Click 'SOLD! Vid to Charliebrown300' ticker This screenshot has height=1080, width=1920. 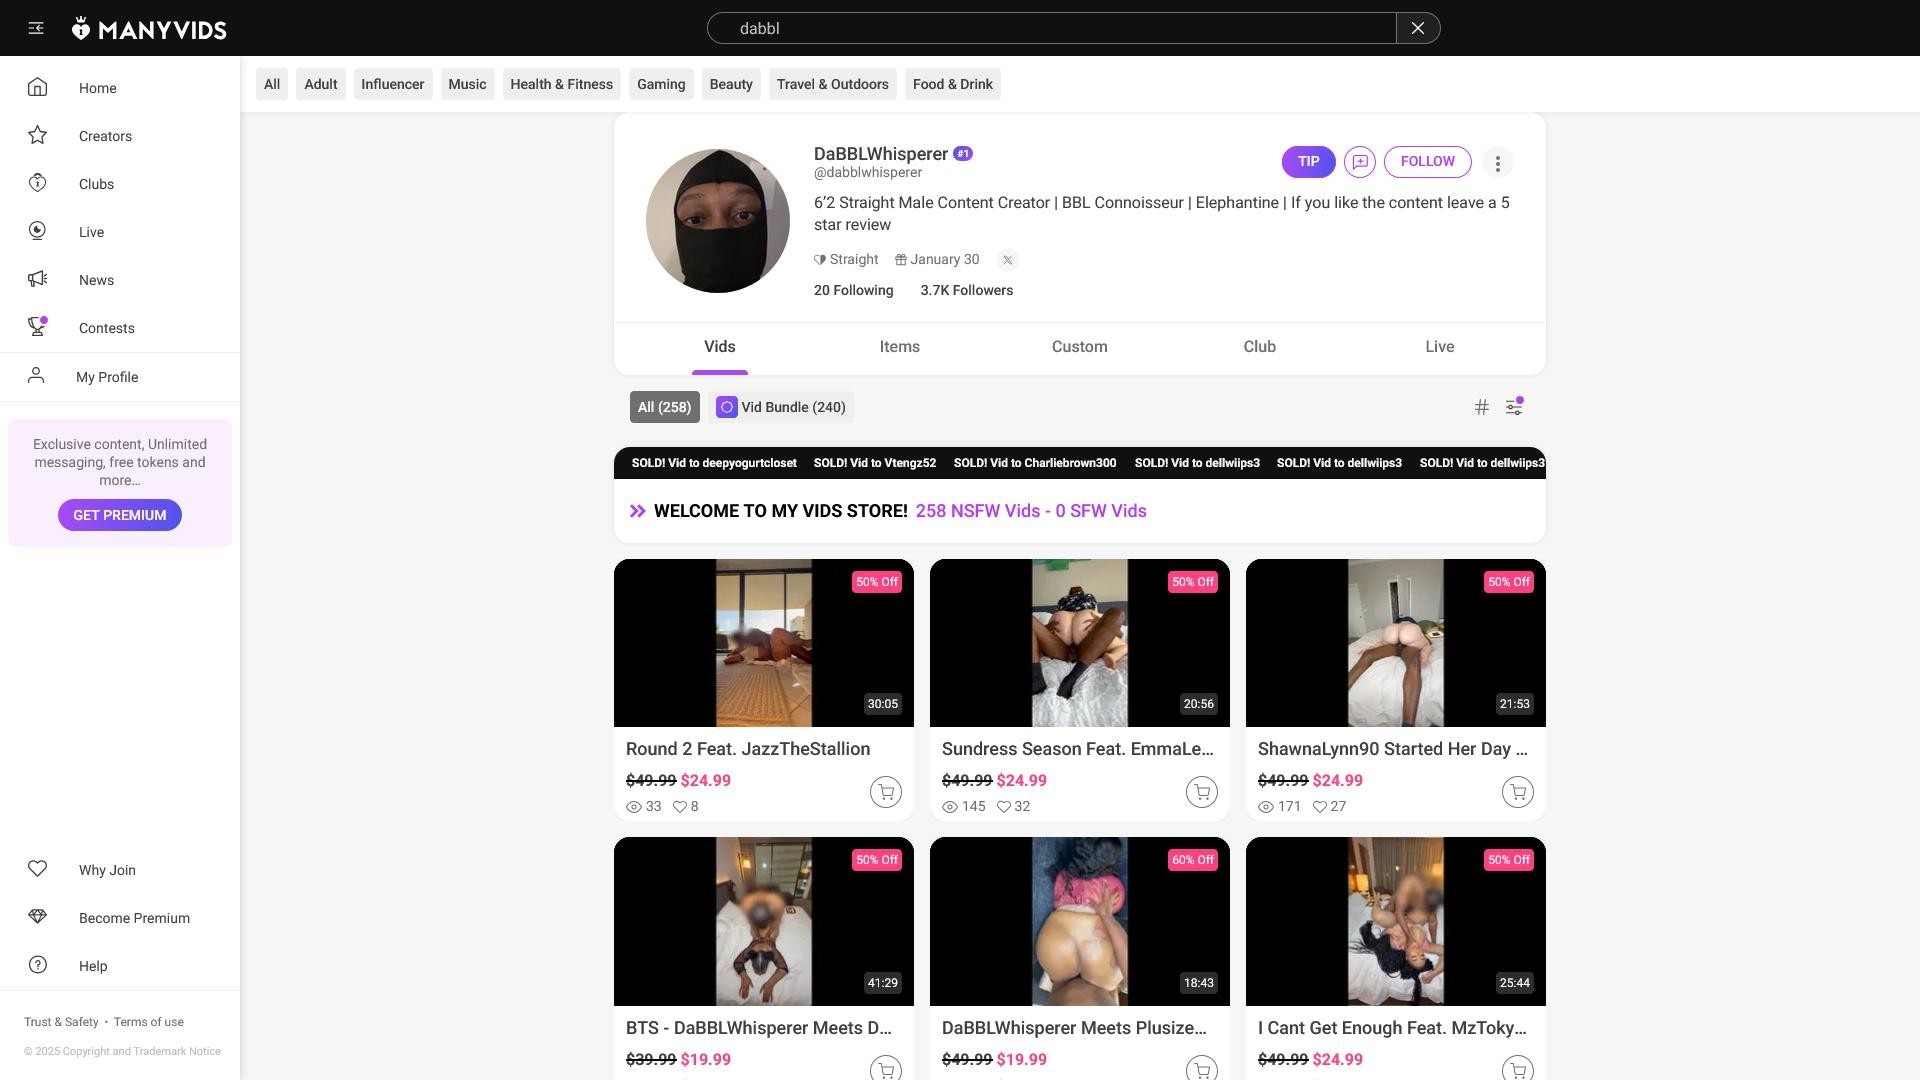click(1035, 463)
